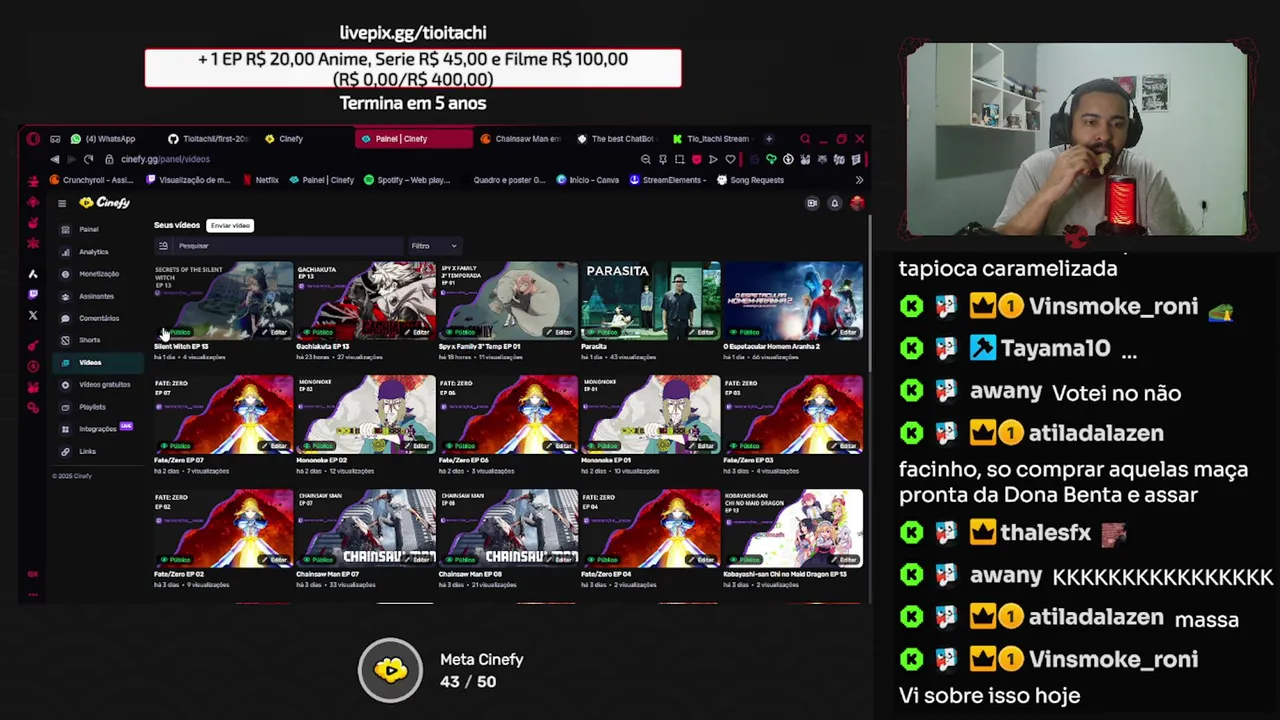Viewport: 1280px width, 720px height.
Task: Expand the bookmarks overflow chevron
Action: pos(859,180)
